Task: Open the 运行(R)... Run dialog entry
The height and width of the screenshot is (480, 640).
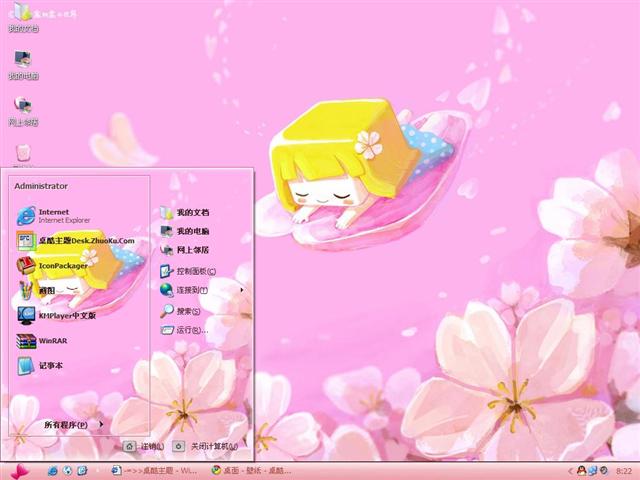Action: click(184, 330)
